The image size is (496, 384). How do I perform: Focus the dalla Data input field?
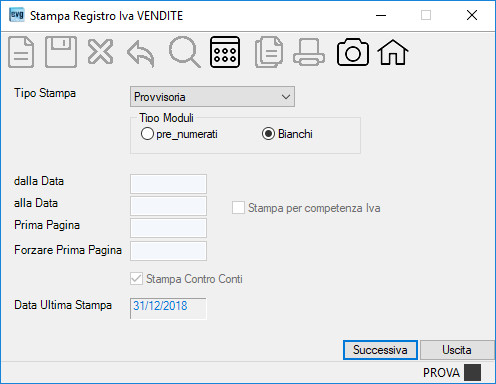coord(168,184)
